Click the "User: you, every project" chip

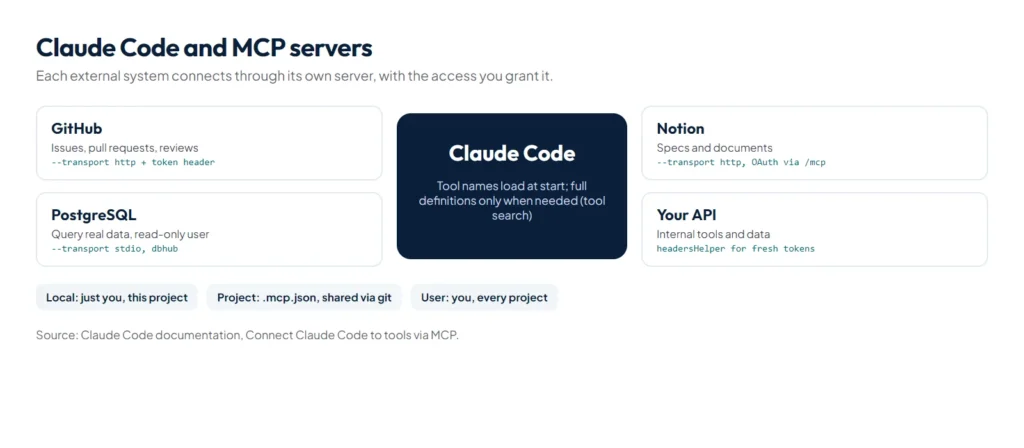pyautogui.click(x=484, y=298)
